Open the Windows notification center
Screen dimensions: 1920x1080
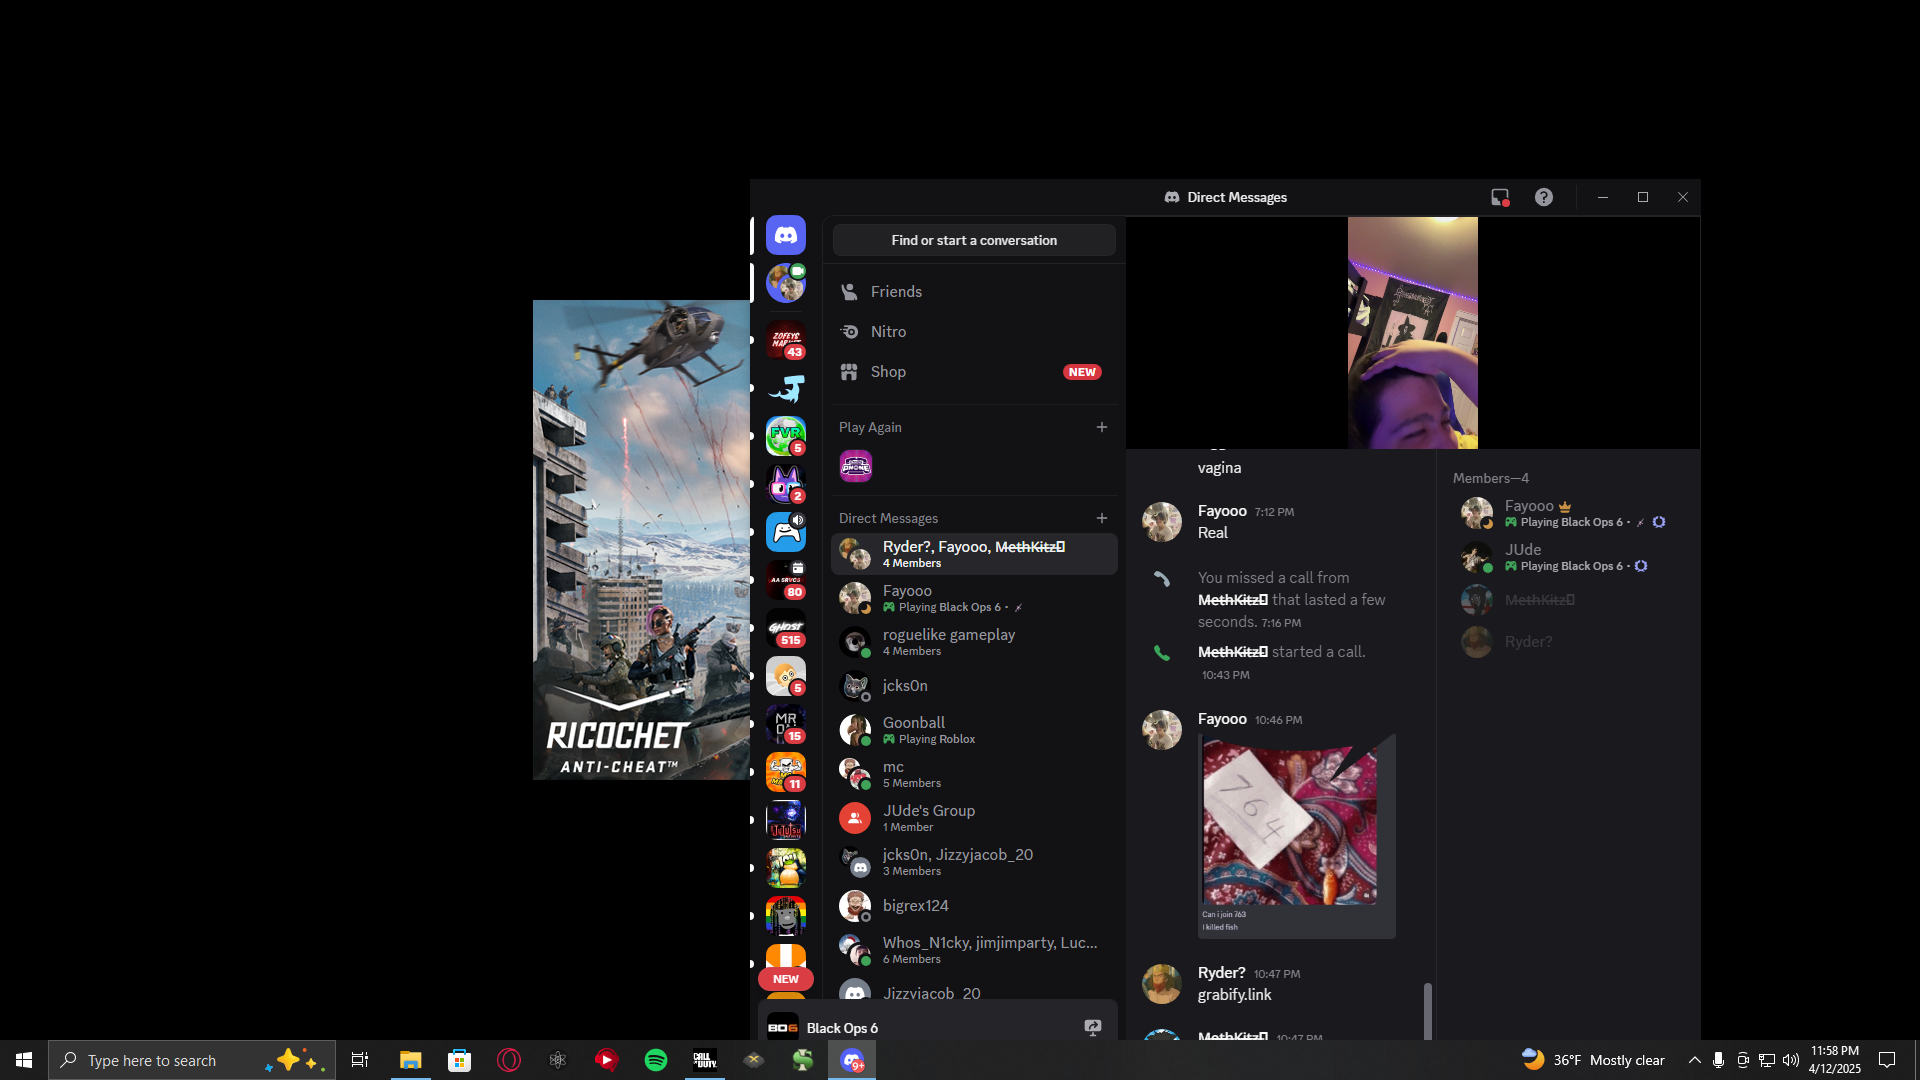(1887, 1060)
